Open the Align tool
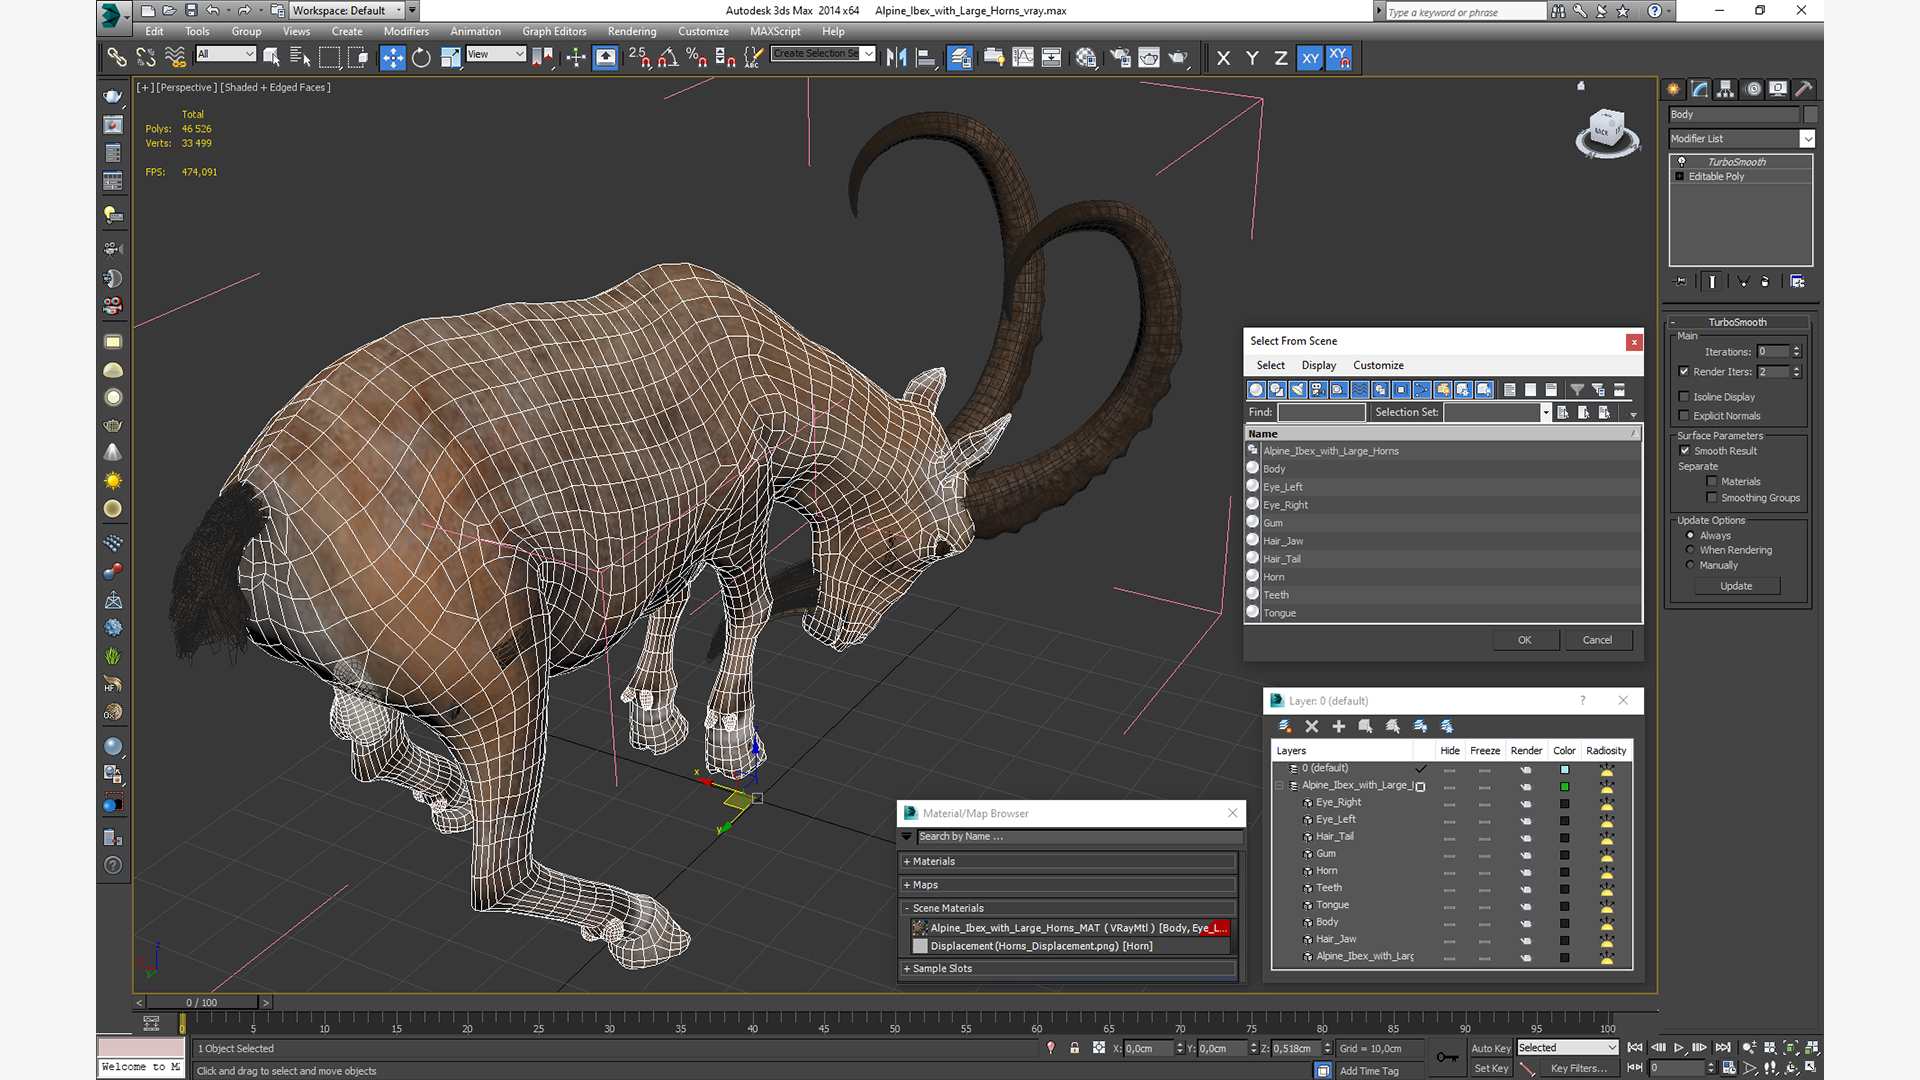 (926, 58)
